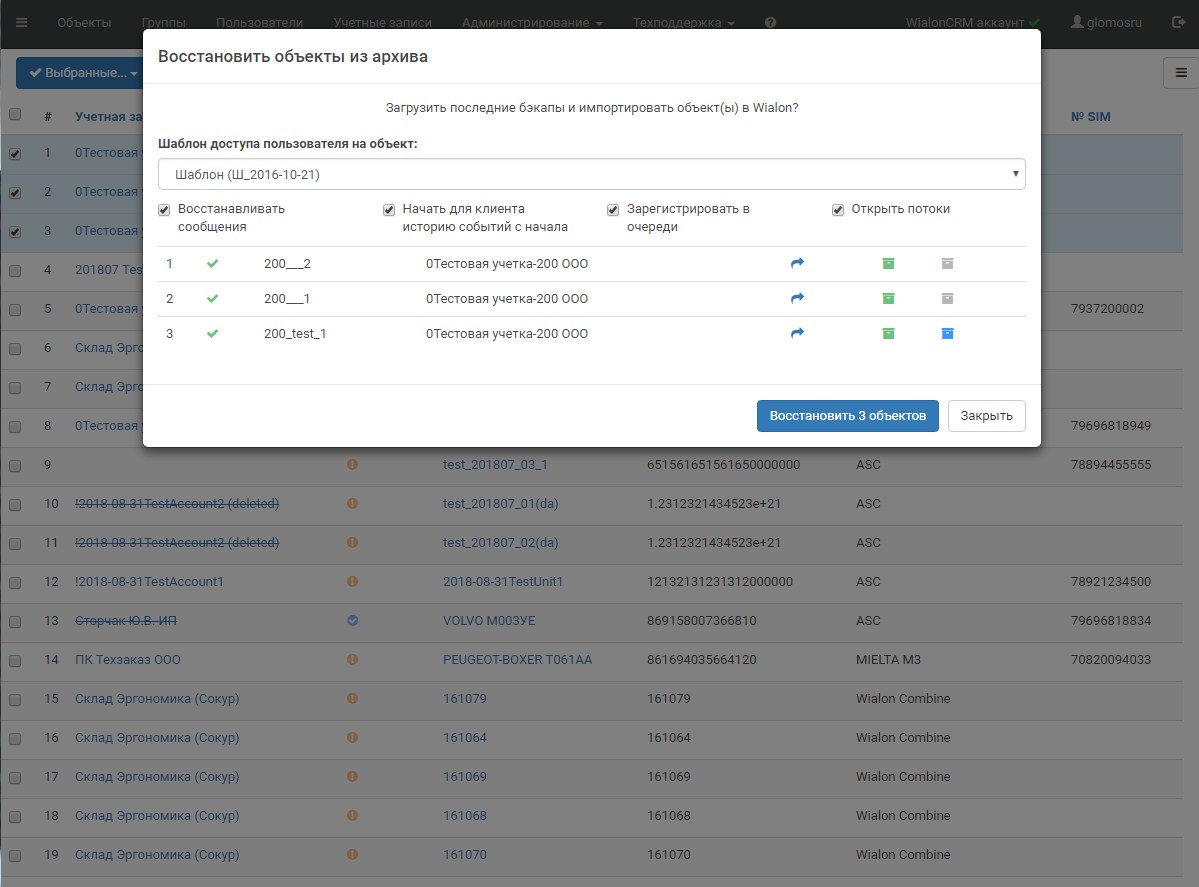Select checkbox for row 14 ПК Техзаказ

pyautogui.click(x=15, y=660)
